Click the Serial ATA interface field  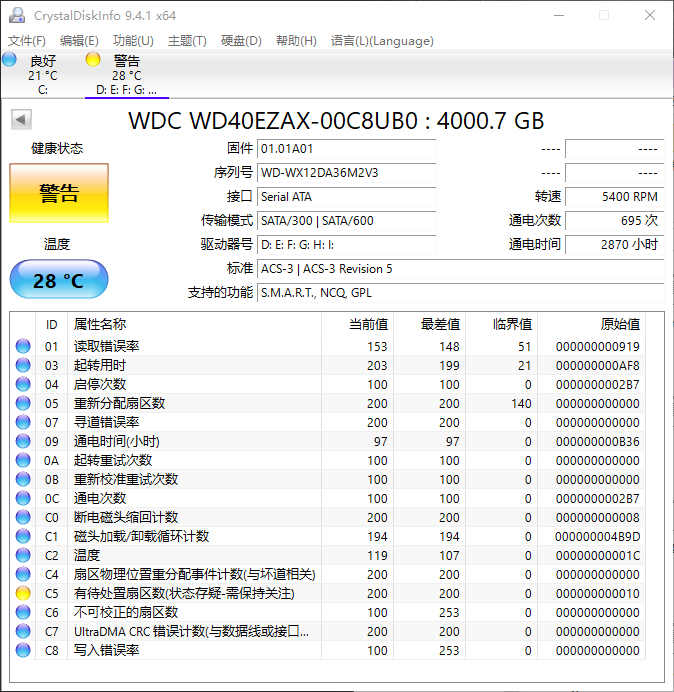click(x=346, y=196)
